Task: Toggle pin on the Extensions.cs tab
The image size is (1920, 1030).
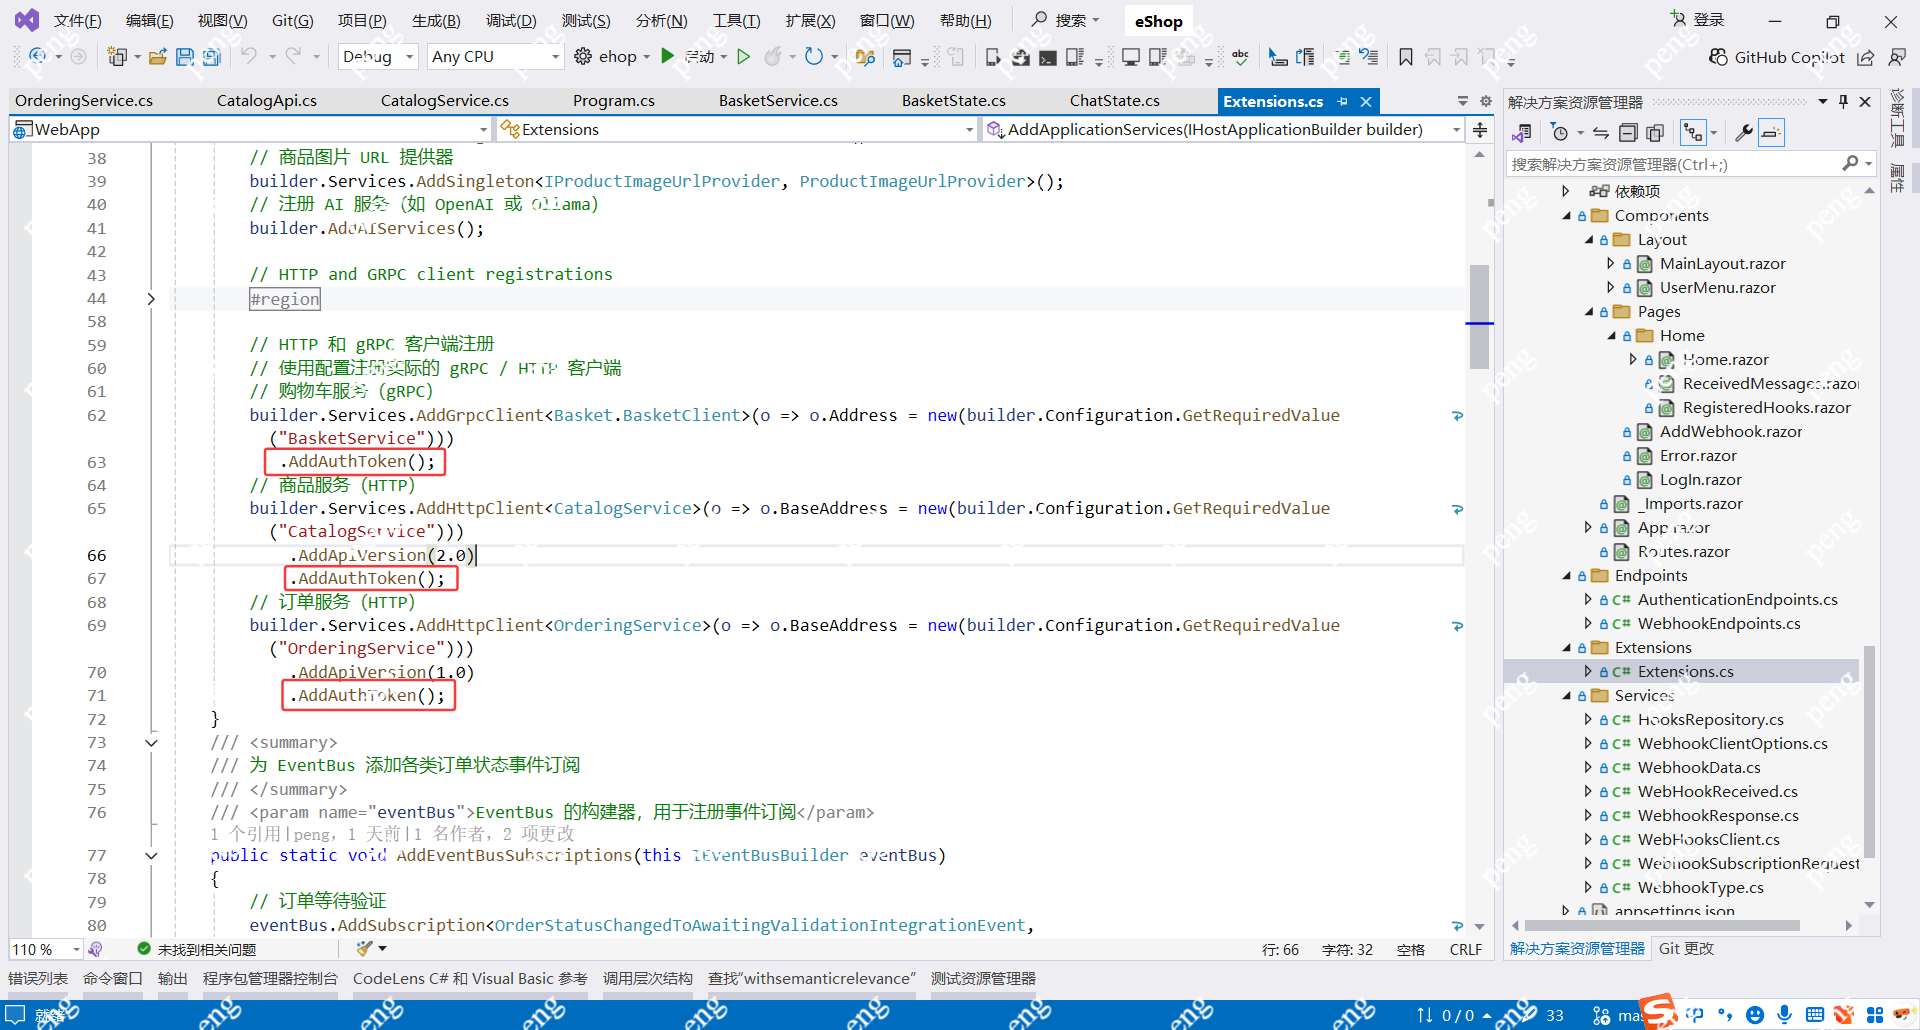Action: (x=1343, y=101)
